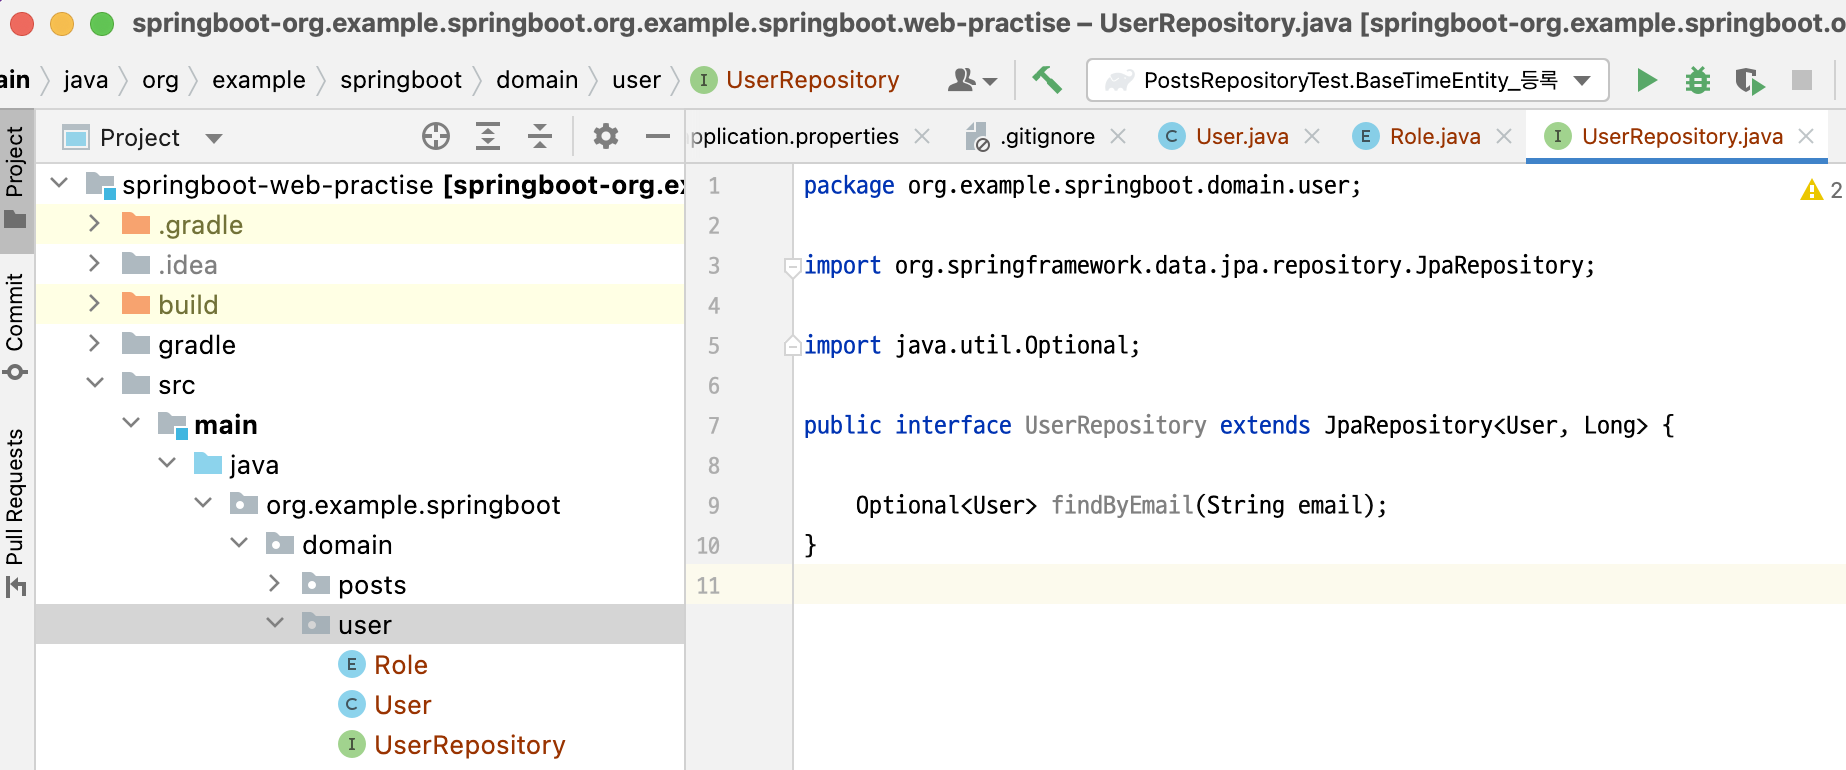Click the java breadcrumb in navigation bar
1846x770 pixels.
coord(86,80)
